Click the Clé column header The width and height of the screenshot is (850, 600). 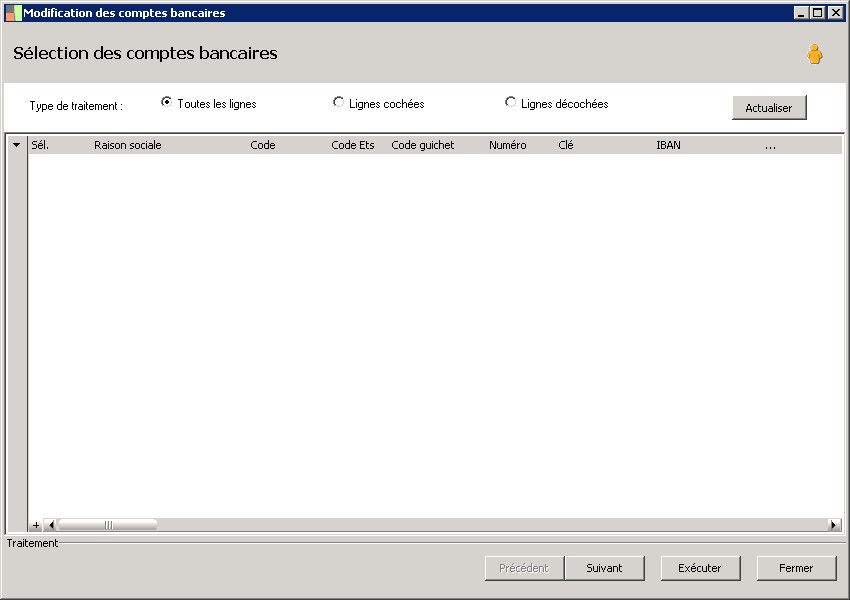click(x=565, y=145)
